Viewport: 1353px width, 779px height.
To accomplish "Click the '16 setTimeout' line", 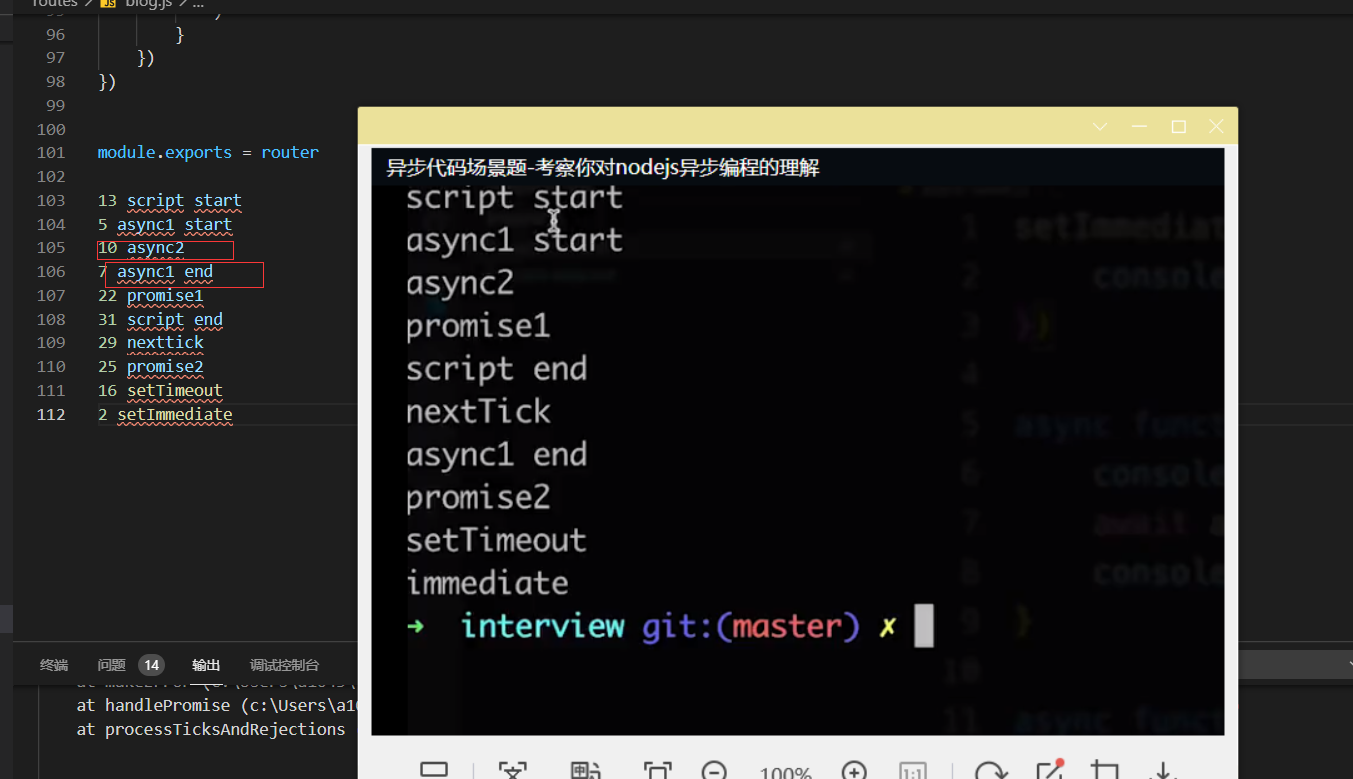I will coord(160,391).
